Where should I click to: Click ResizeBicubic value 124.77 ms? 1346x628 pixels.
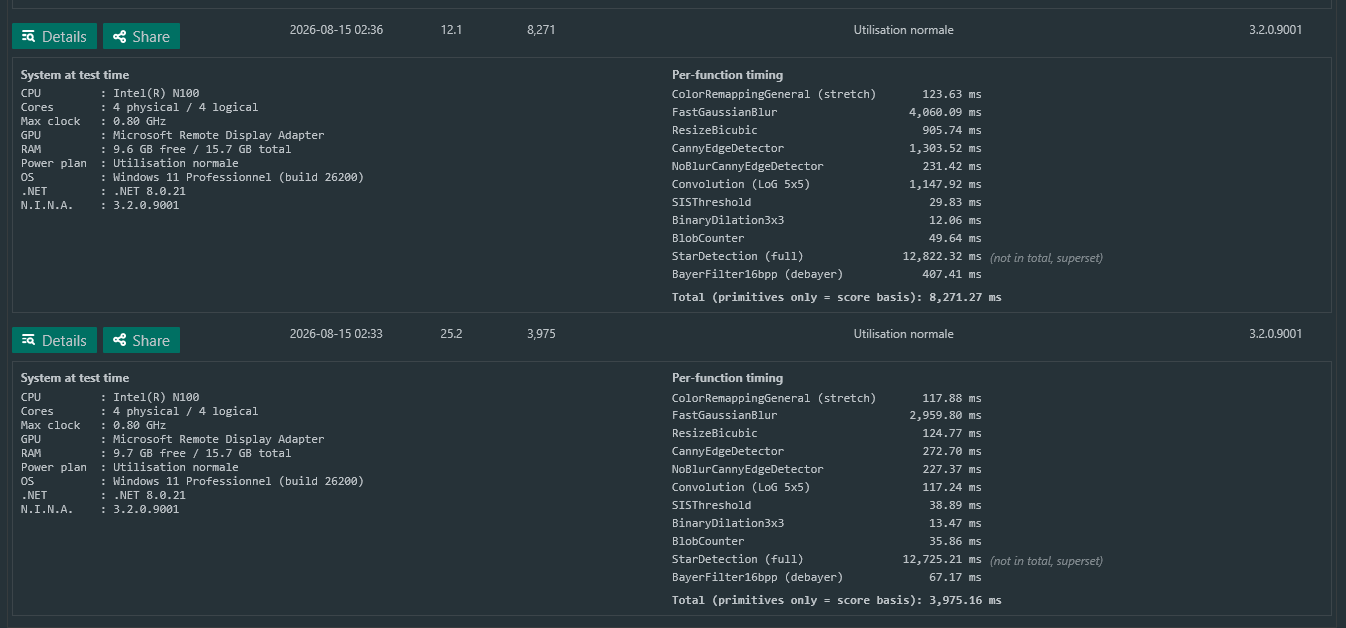[x=952, y=433]
